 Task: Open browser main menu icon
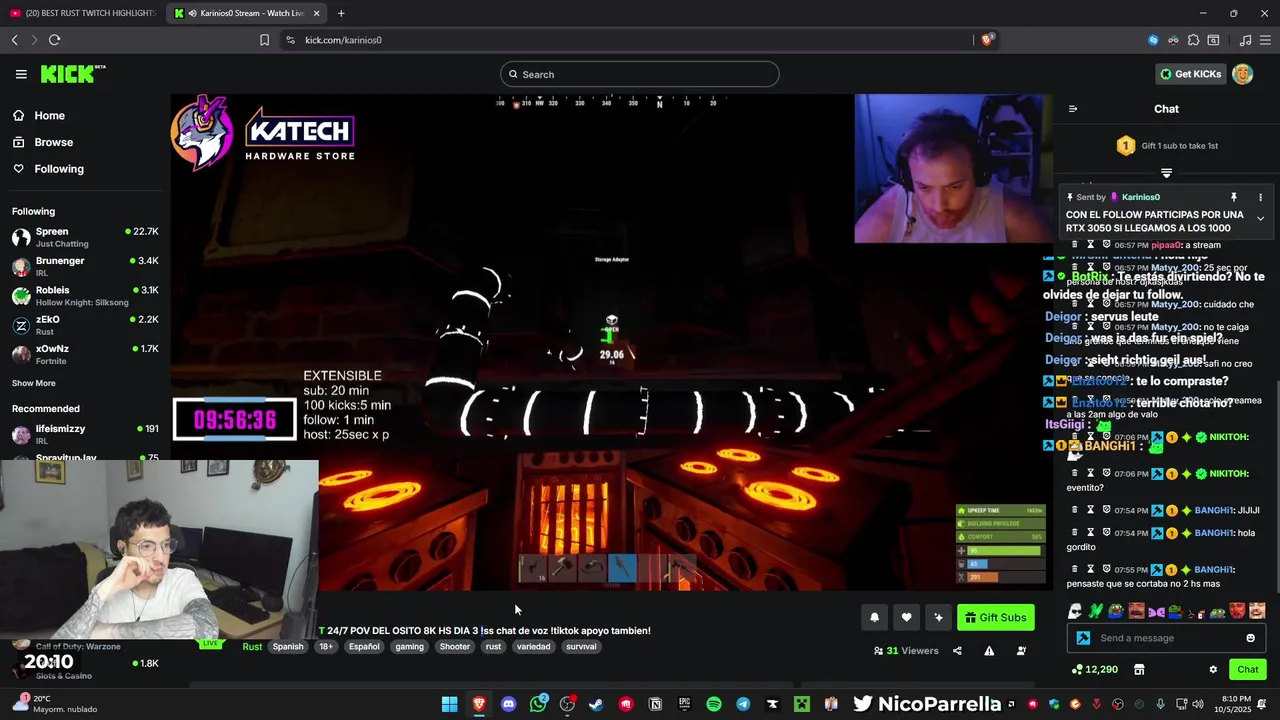1265,40
